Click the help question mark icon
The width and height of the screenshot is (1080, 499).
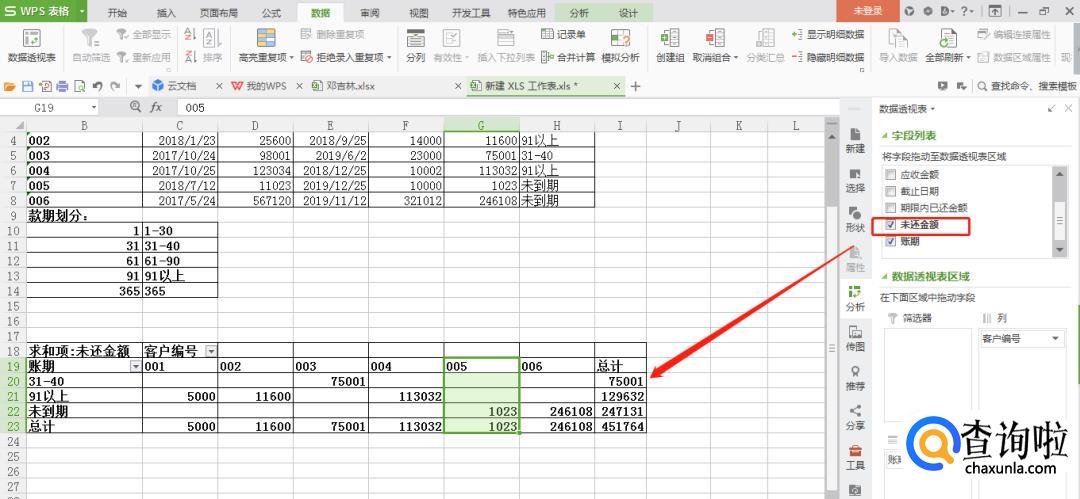964,10
